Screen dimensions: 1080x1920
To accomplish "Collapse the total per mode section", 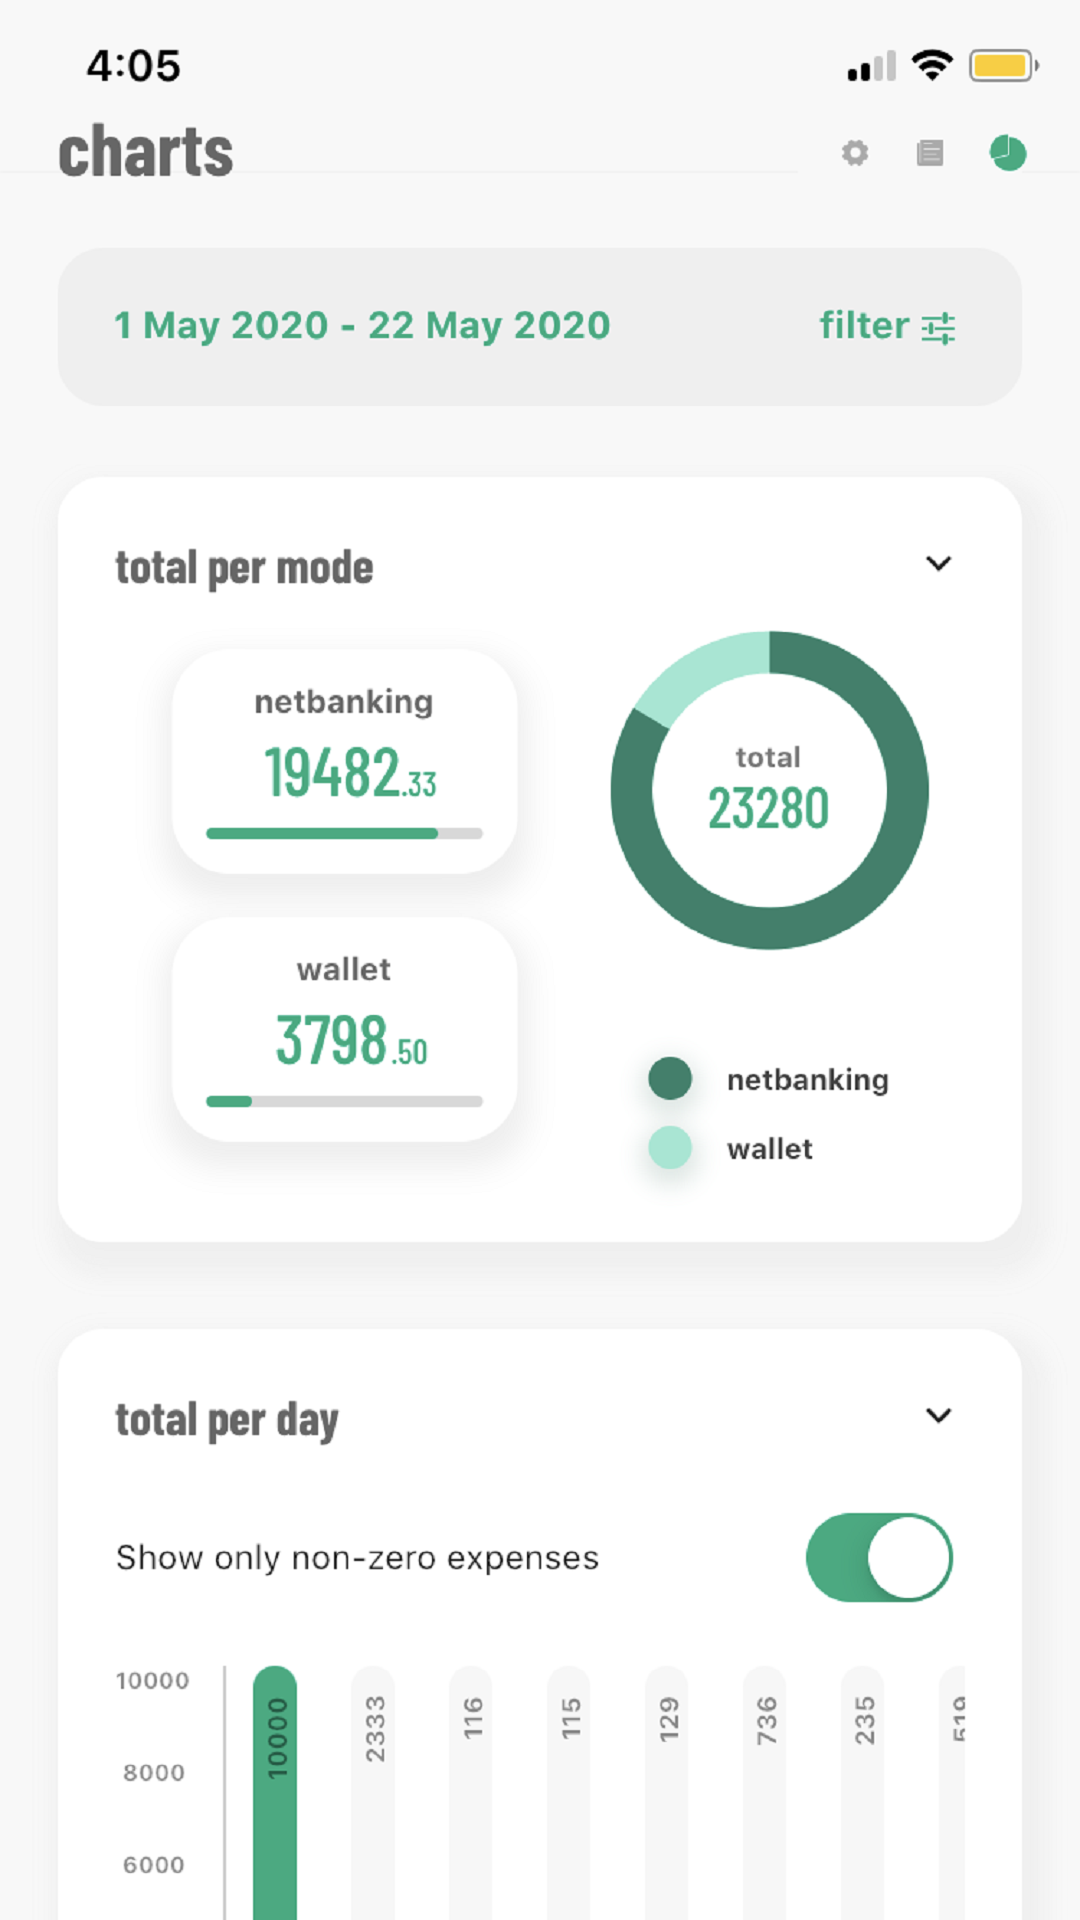I will click(x=938, y=564).
